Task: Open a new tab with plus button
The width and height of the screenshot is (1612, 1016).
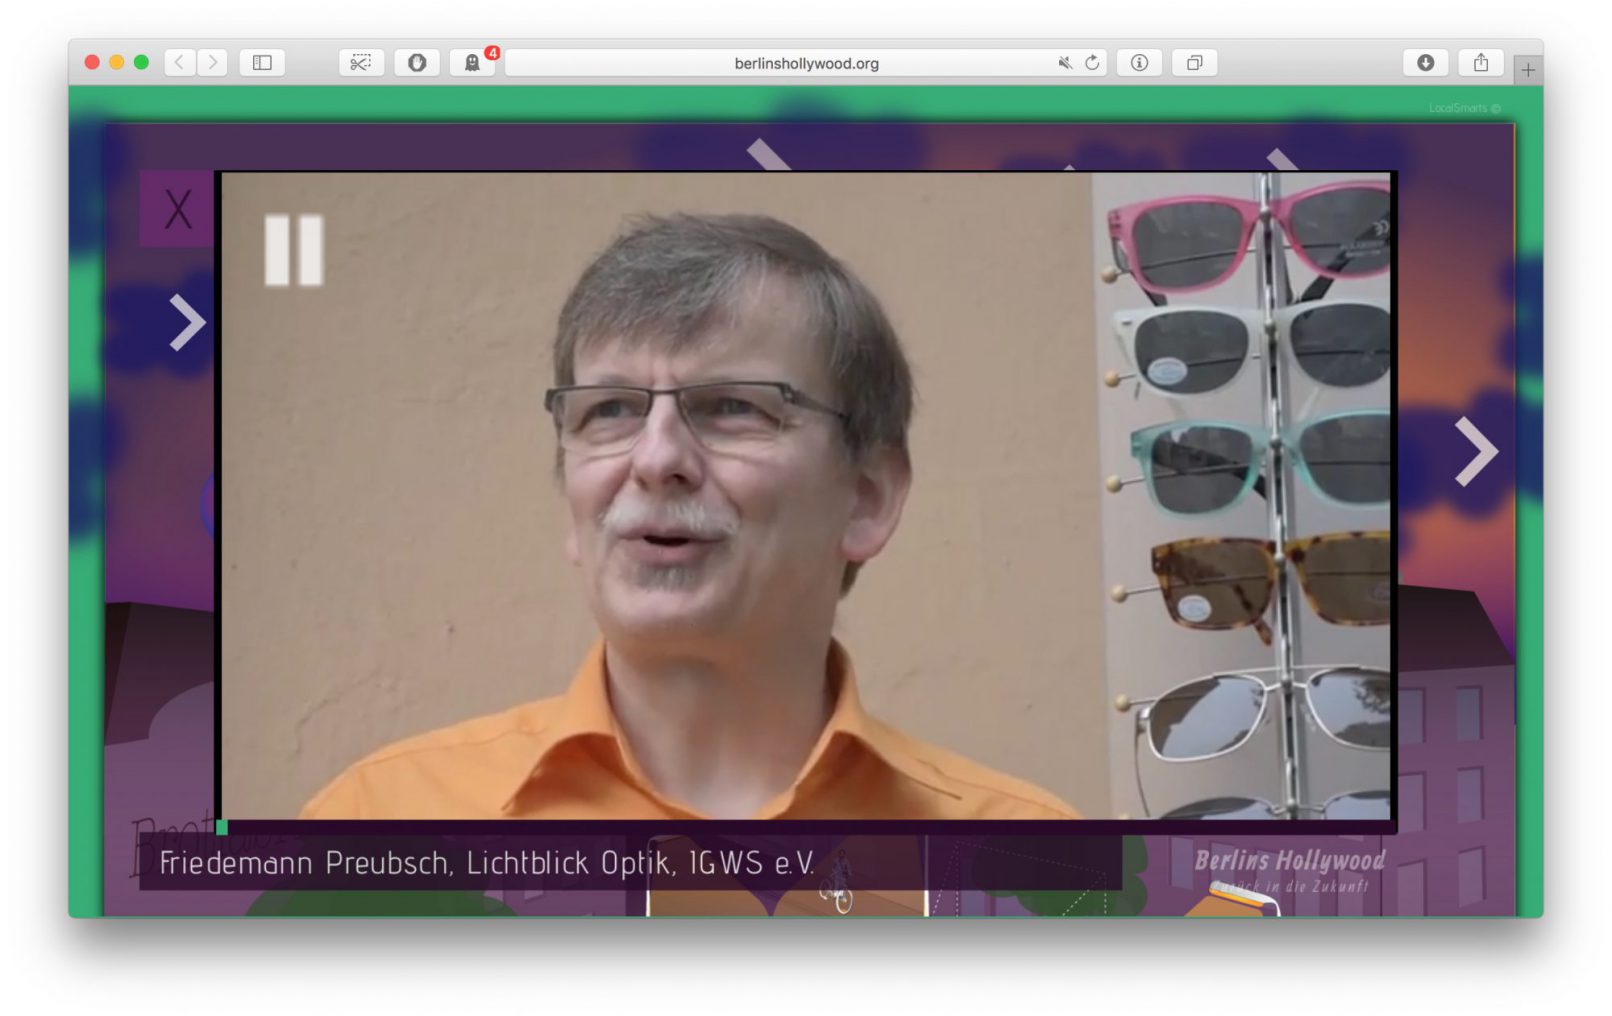Action: [1527, 70]
